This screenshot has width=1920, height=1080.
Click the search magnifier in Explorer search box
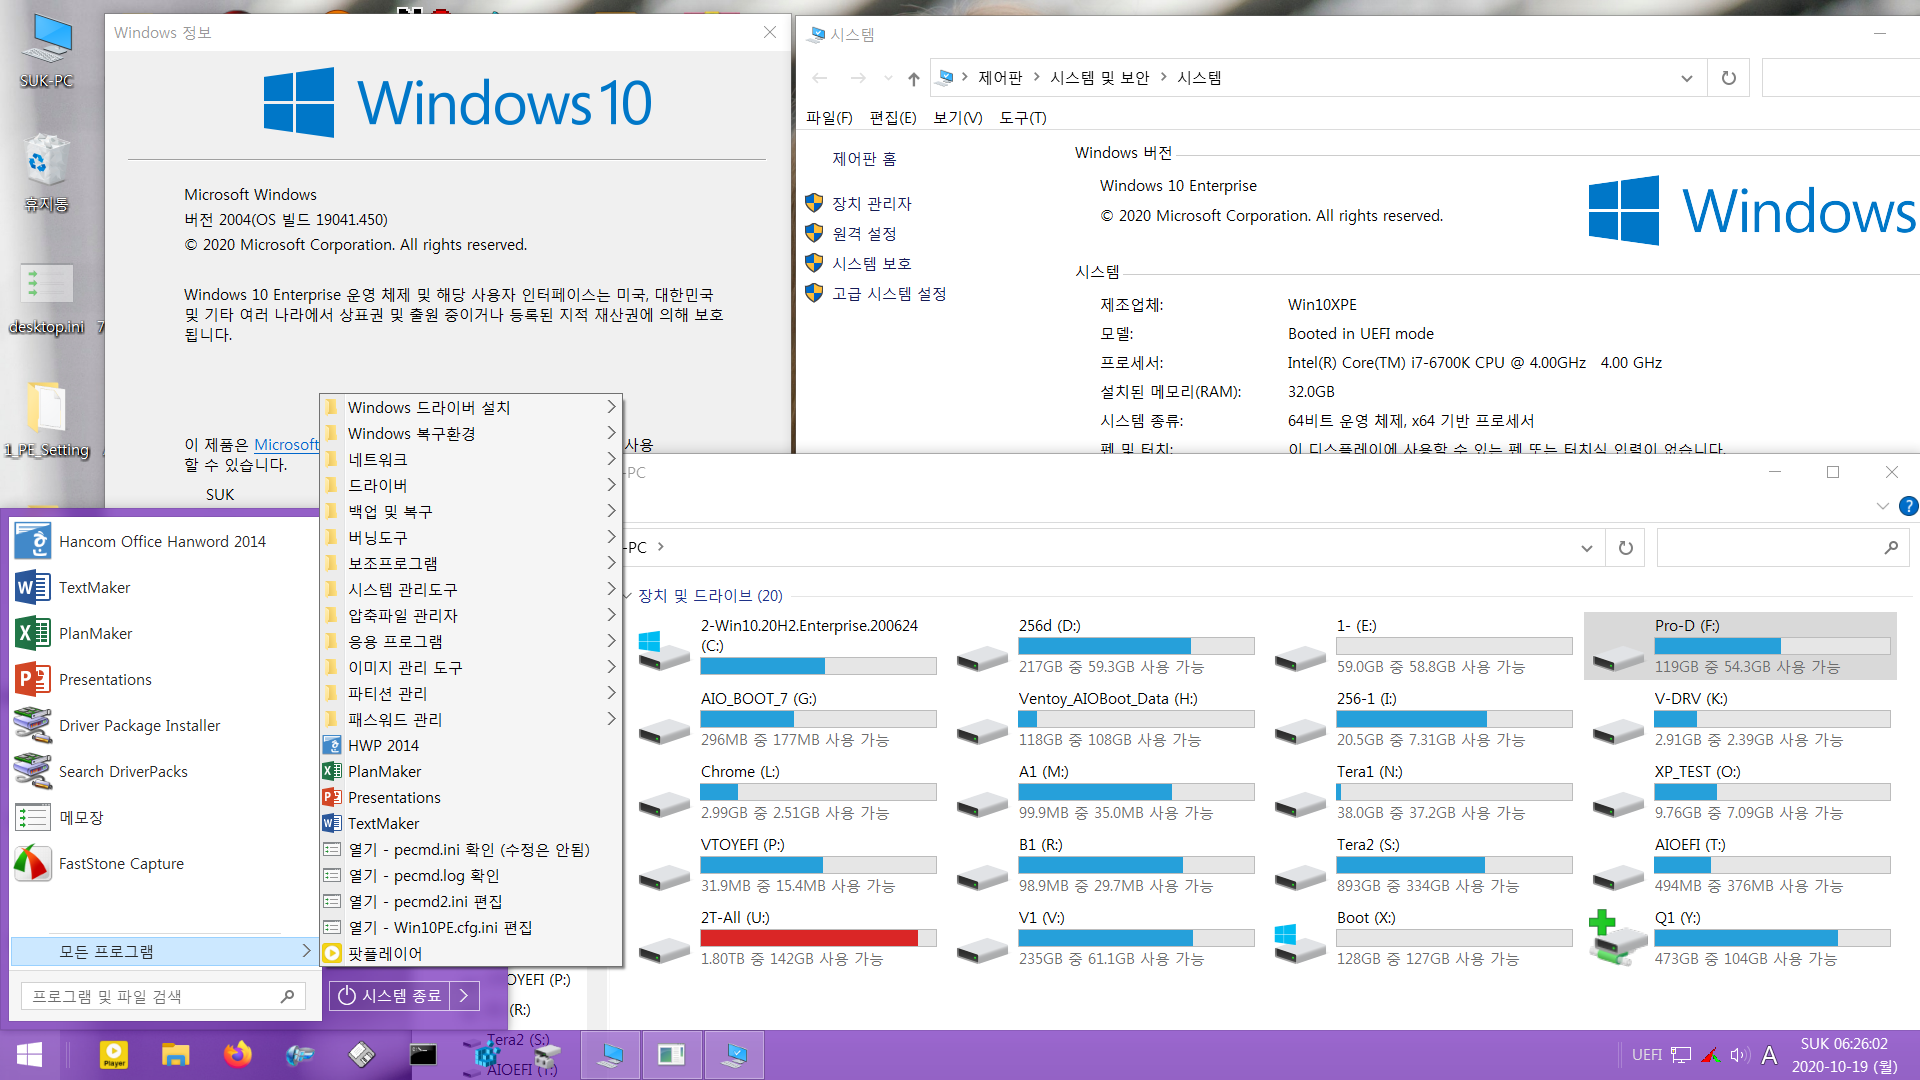coord(1891,548)
